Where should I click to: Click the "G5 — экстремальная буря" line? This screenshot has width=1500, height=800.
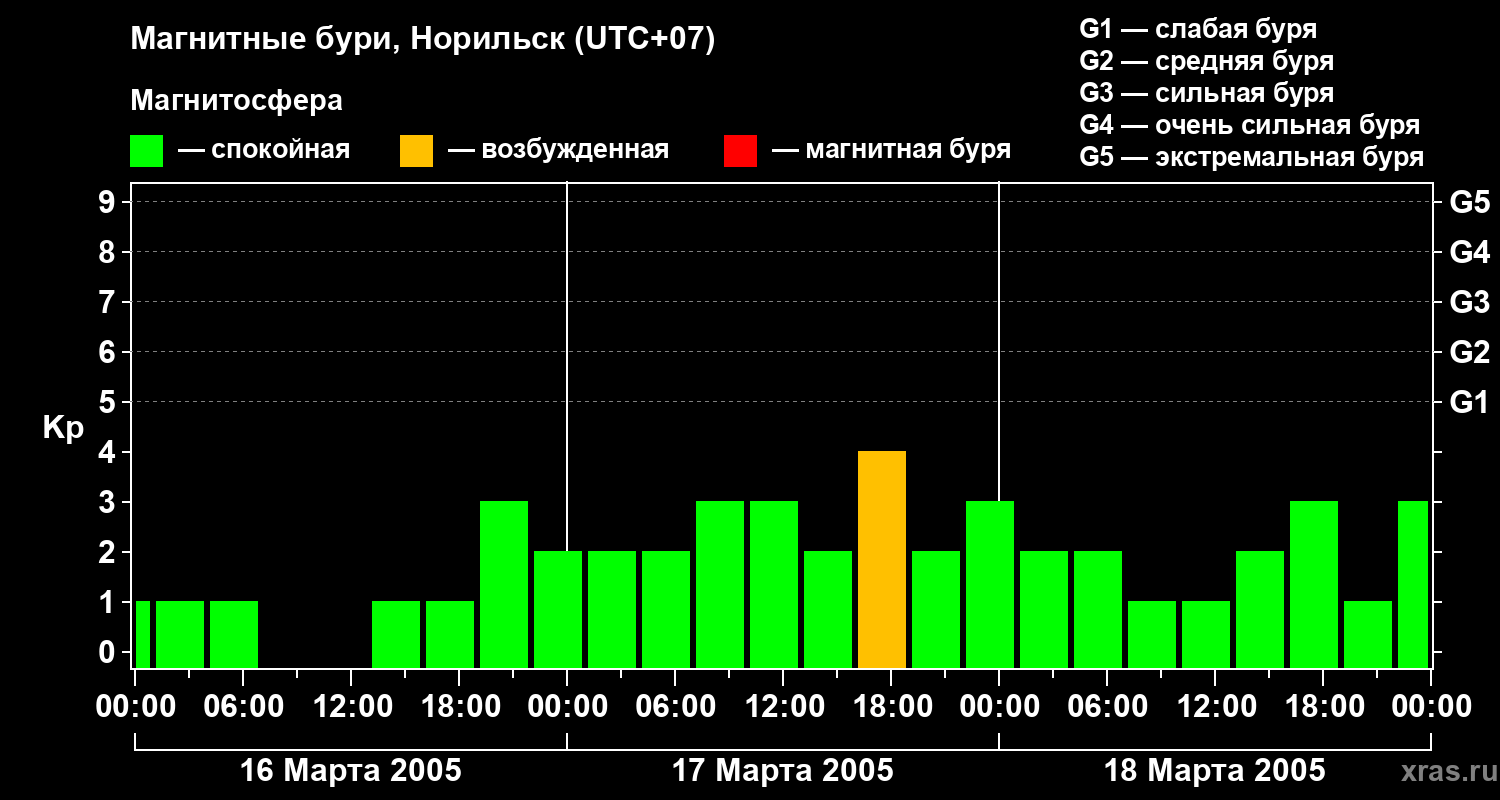click(1252, 157)
